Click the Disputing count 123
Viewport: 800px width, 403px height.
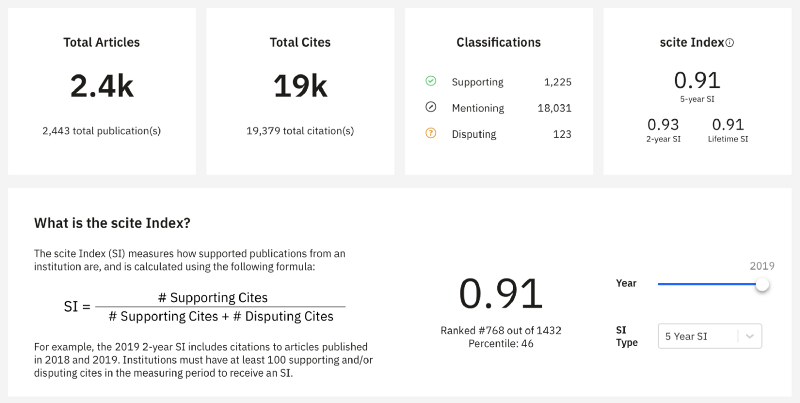[562, 133]
